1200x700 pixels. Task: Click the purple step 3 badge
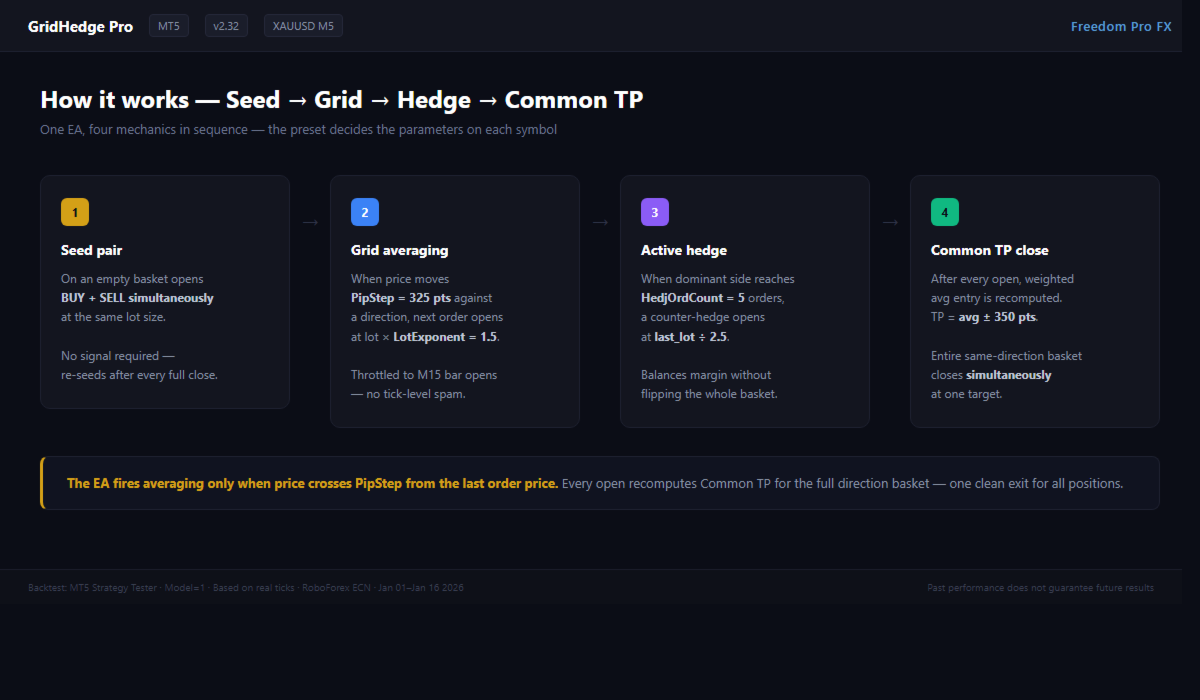655,212
